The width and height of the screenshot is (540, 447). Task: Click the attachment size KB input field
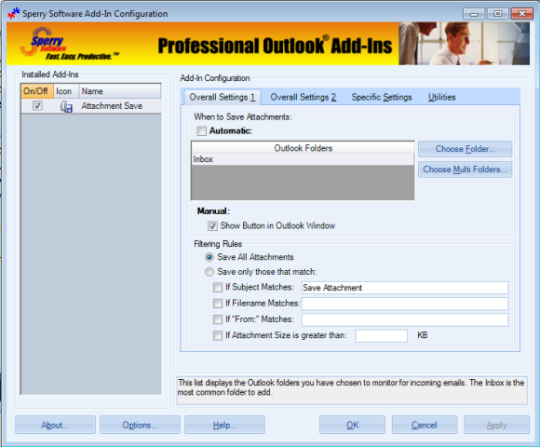[x=382, y=336]
